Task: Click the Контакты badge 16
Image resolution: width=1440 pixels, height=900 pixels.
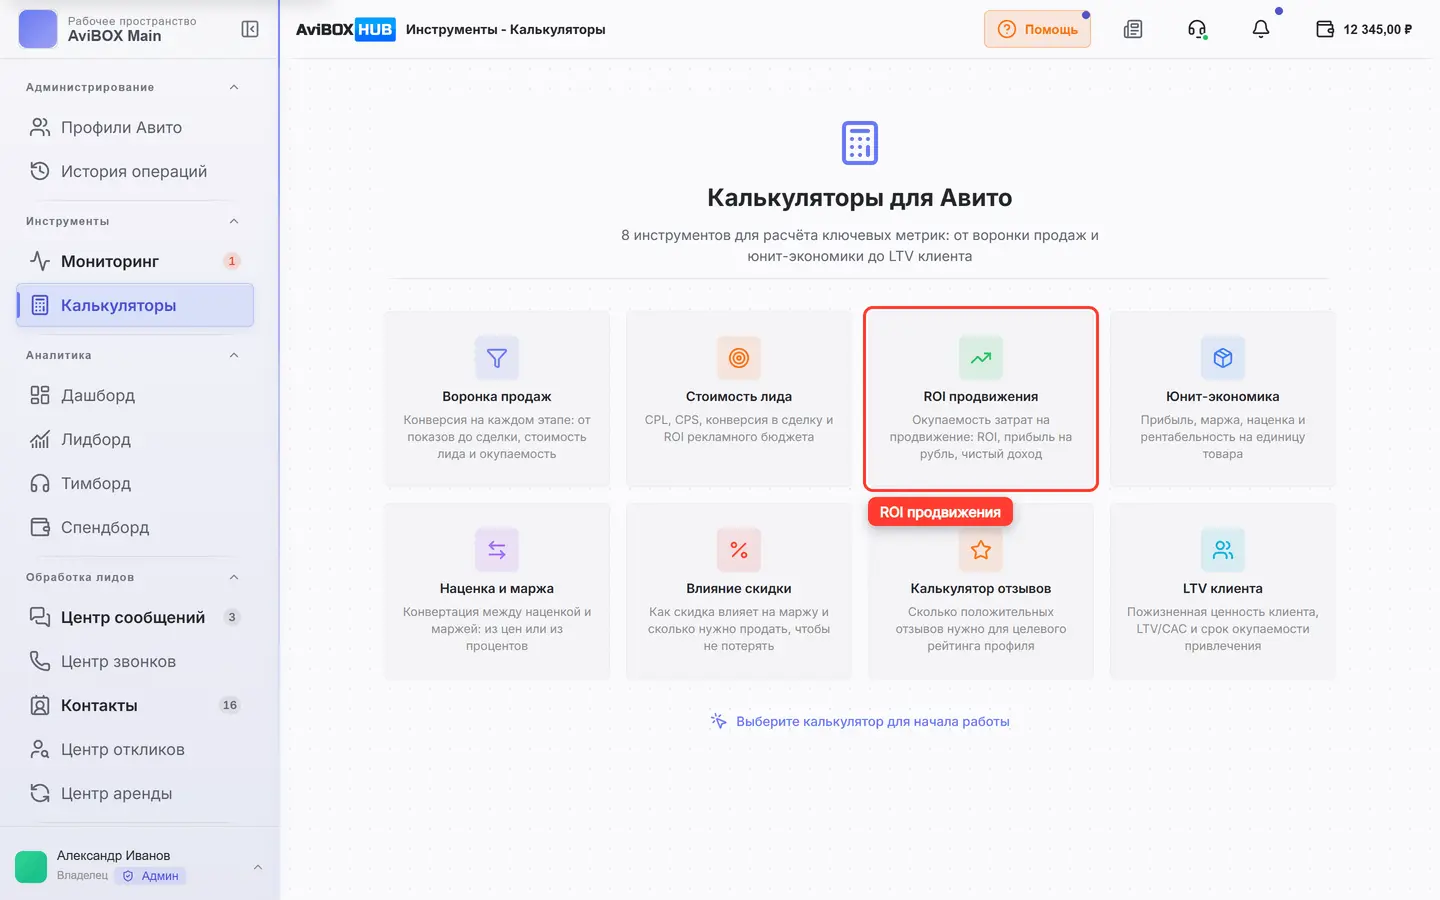Action: (230, 705)
